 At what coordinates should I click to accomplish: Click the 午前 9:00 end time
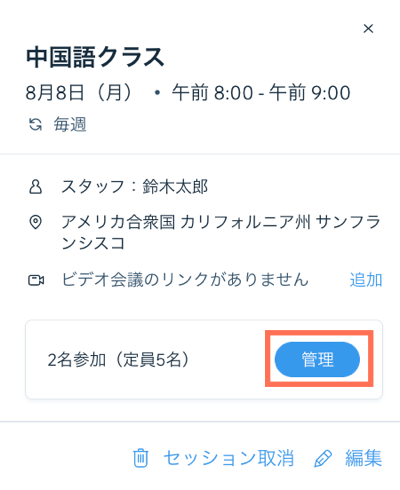point(310,93)
